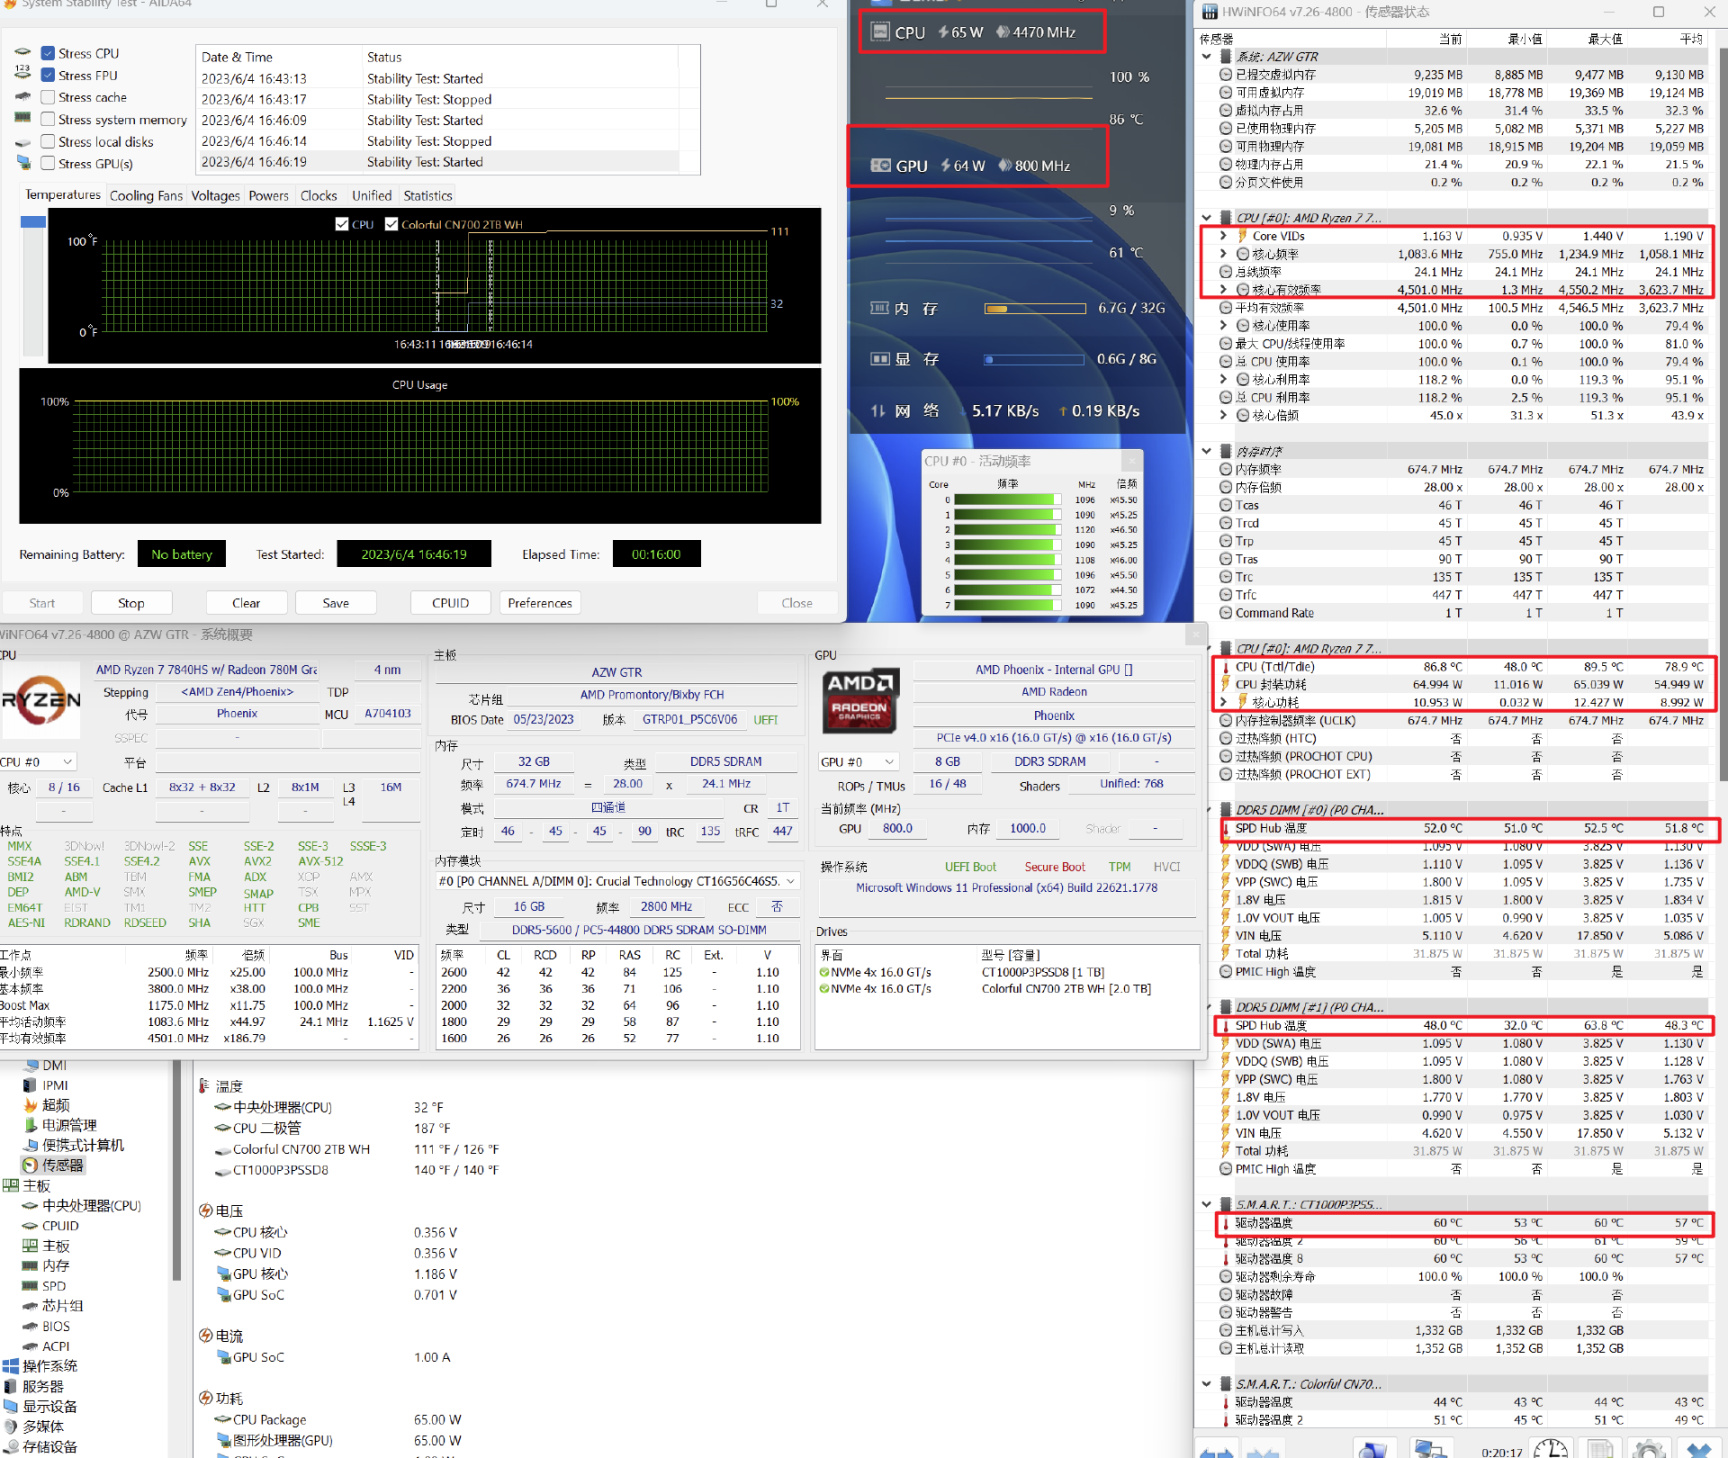Click the memory stick icon beside 内存
The image size is (1728, 1458).
point(31,1266)
